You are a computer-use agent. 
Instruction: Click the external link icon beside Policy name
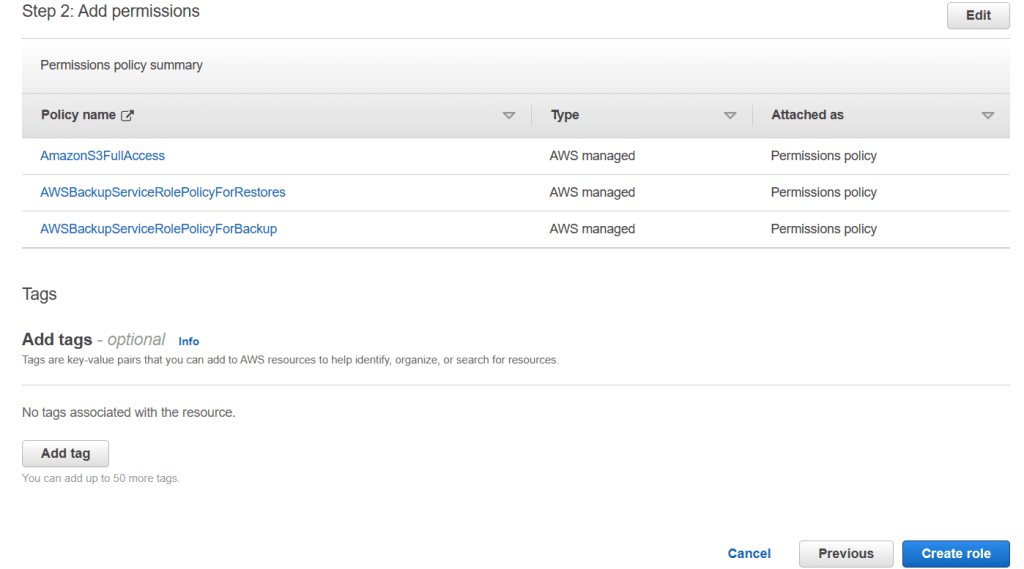tap(127, 115)
